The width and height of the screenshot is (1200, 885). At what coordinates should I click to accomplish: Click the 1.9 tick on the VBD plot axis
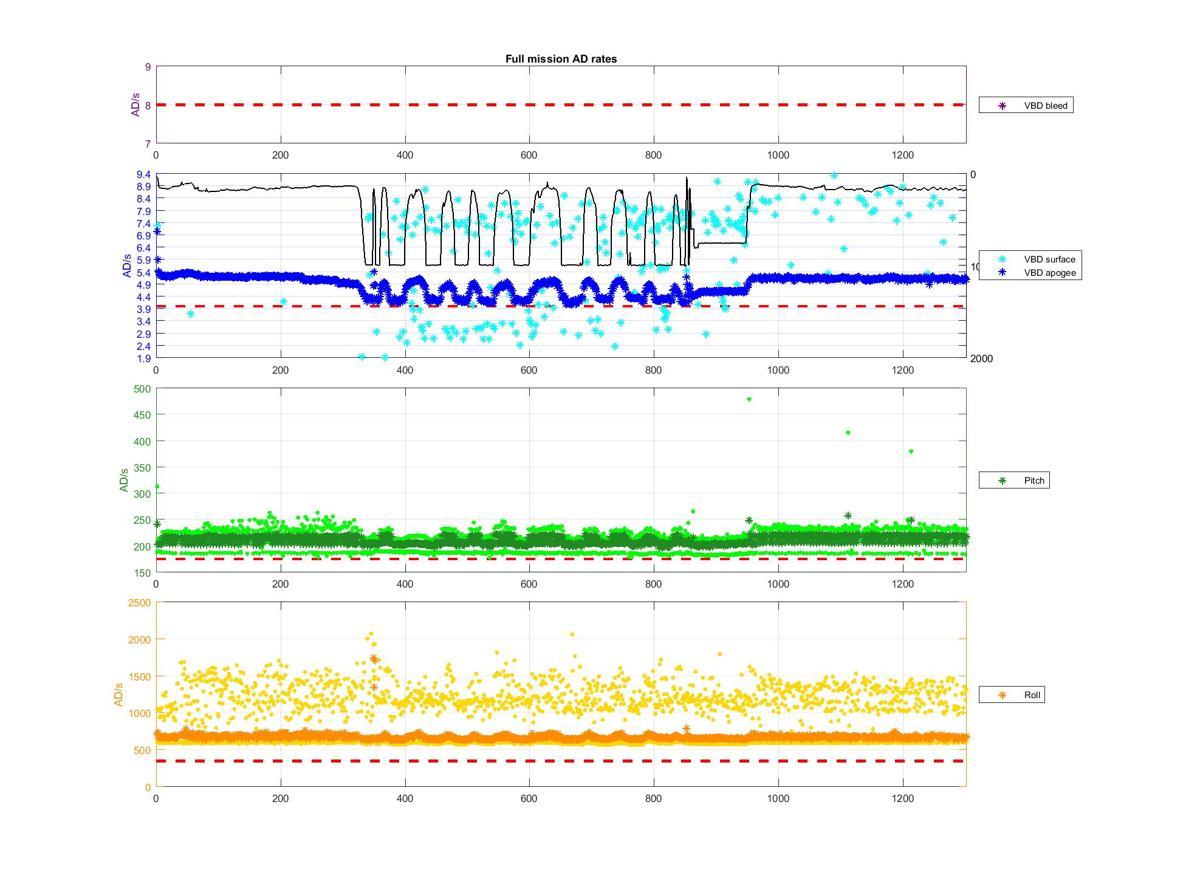144,359
